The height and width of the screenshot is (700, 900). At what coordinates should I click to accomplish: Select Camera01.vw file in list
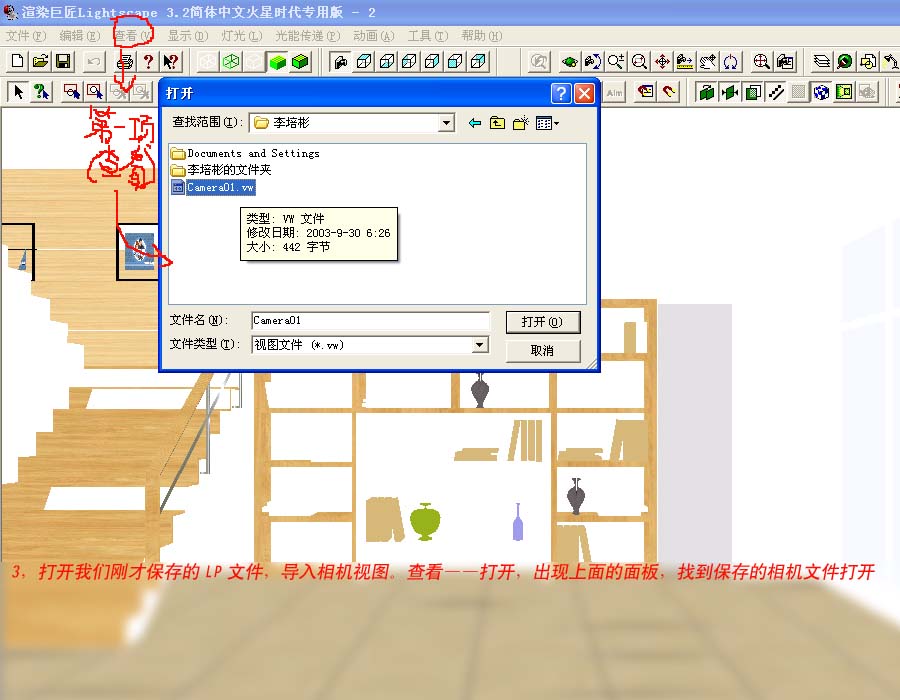point(213,187)
